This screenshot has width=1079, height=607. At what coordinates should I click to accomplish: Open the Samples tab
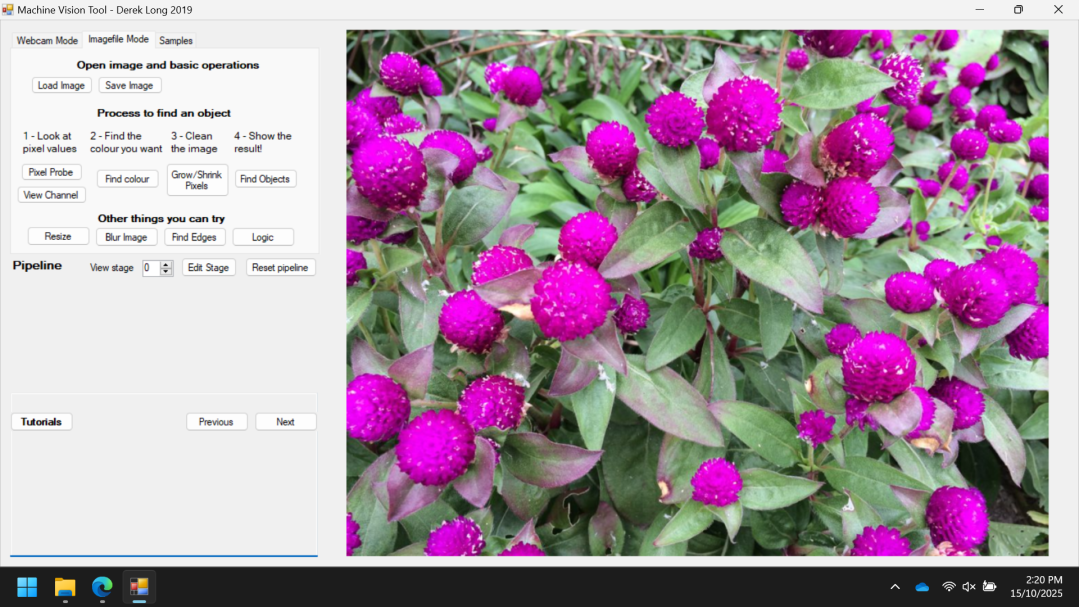pos(176,41)
